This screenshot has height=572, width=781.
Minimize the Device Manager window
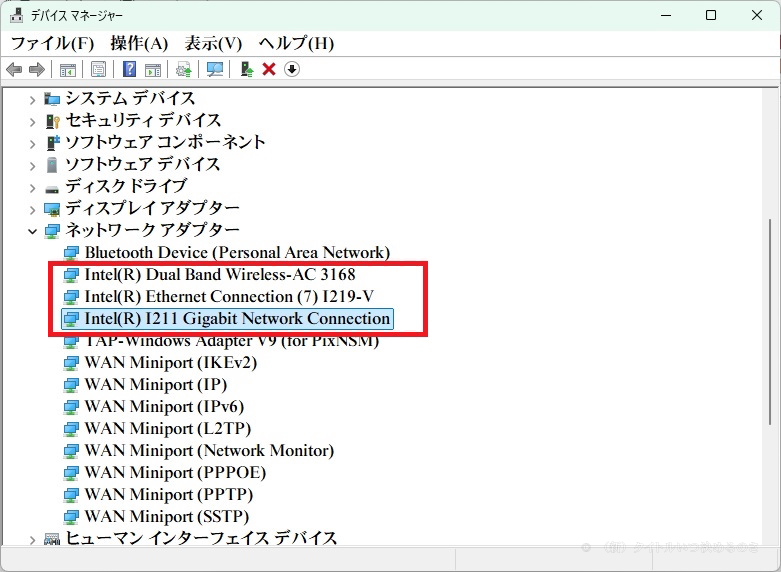click(666, 15)
